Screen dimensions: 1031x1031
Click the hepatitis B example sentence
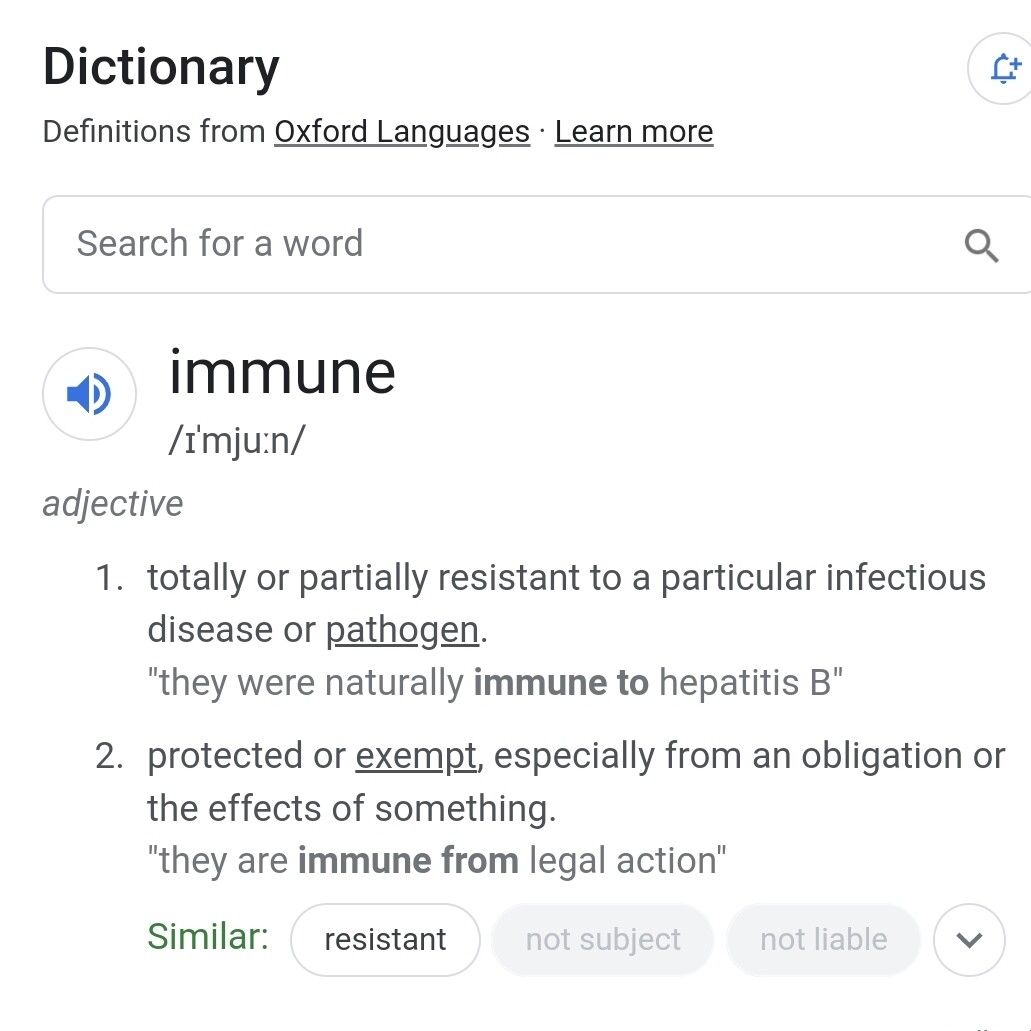(x=495, y=682)
